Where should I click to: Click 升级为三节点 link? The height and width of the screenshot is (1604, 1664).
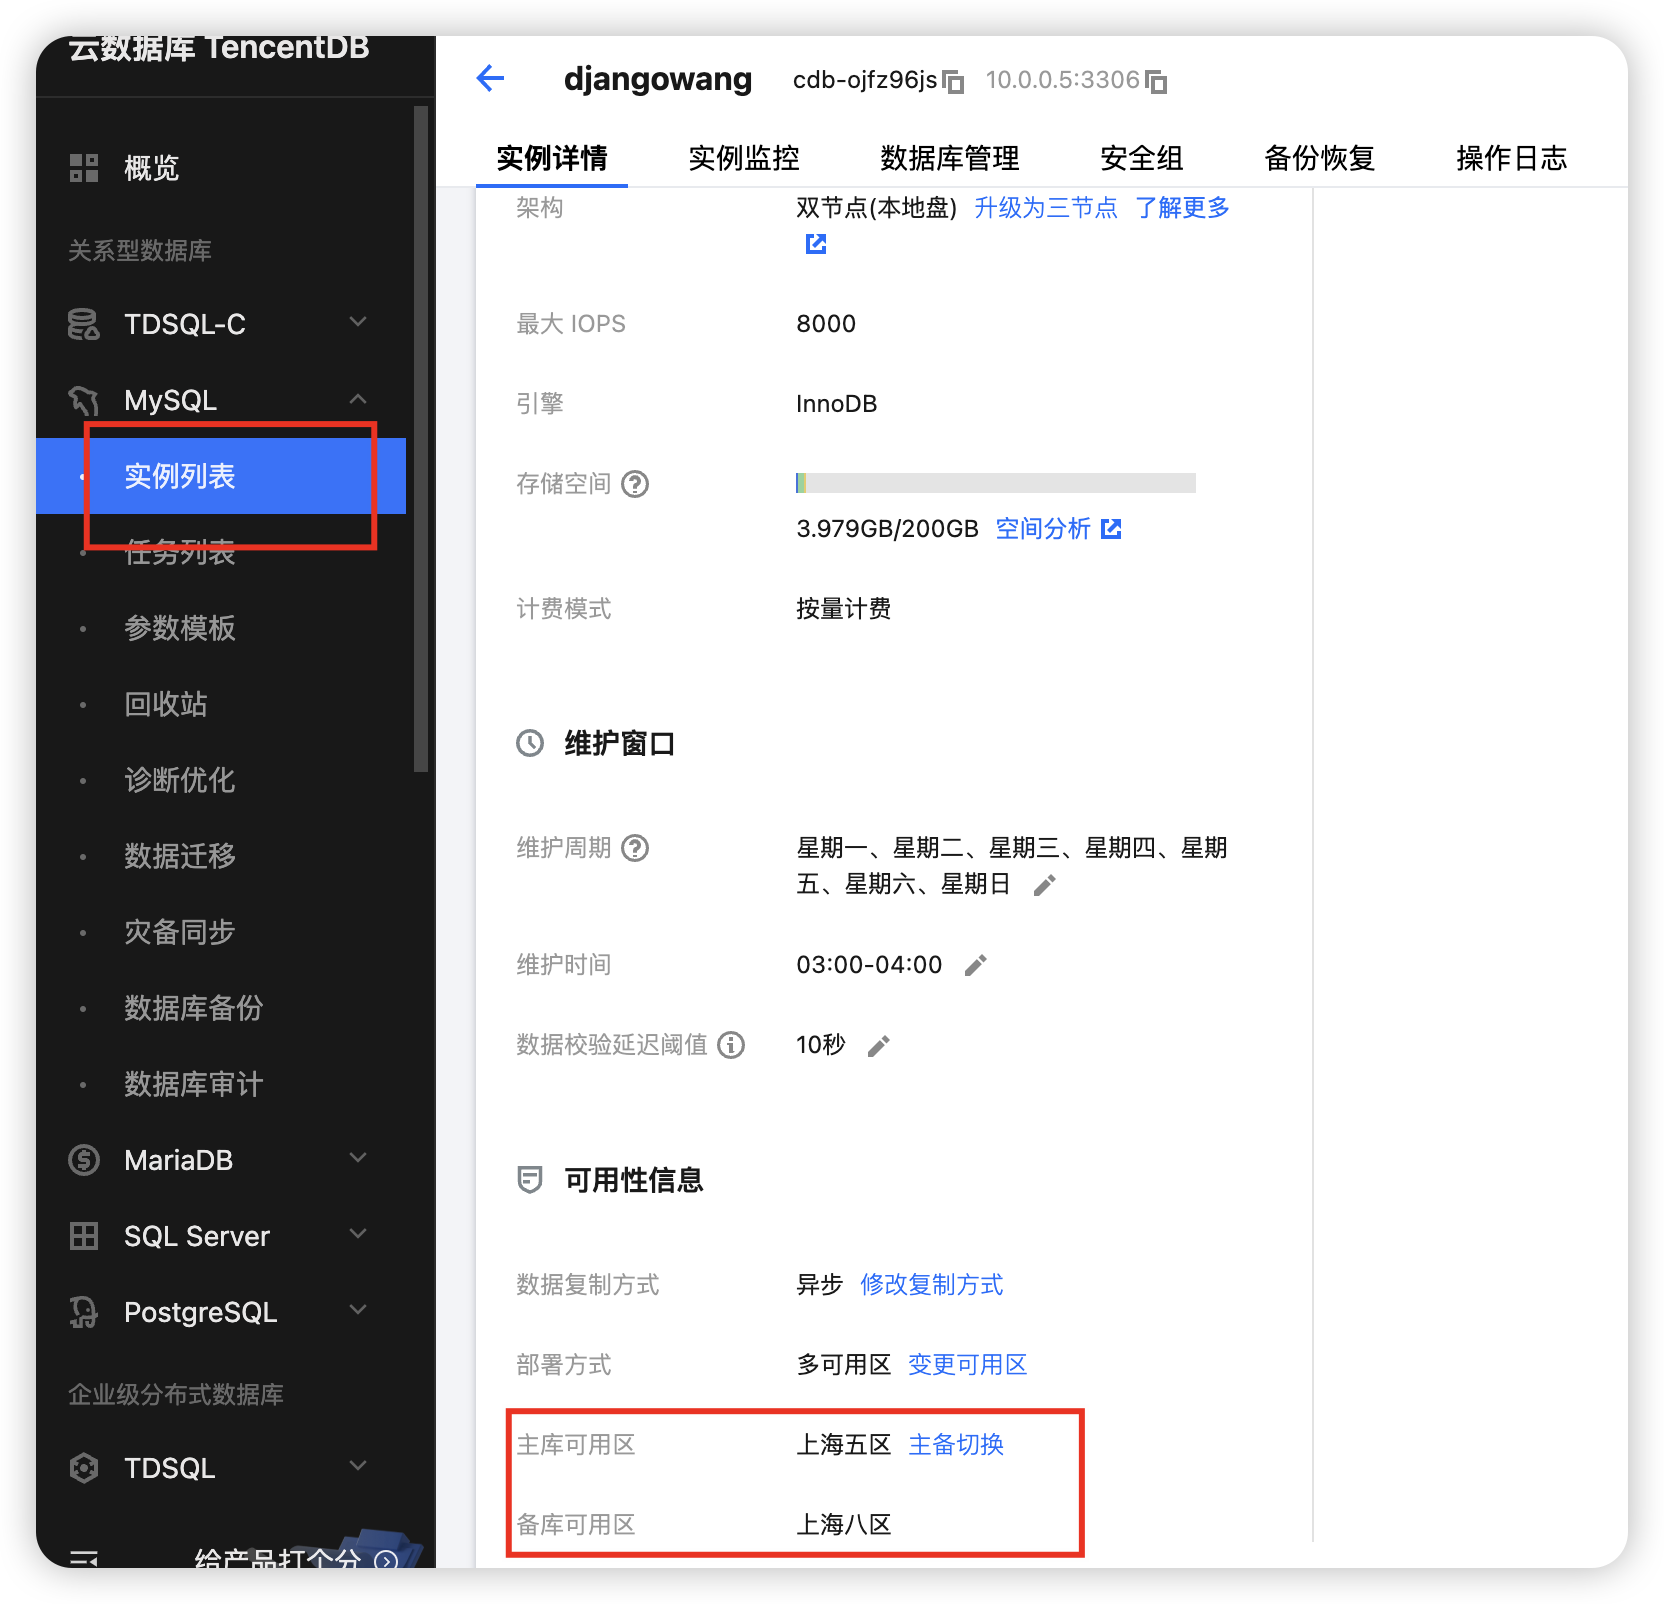1046,208
